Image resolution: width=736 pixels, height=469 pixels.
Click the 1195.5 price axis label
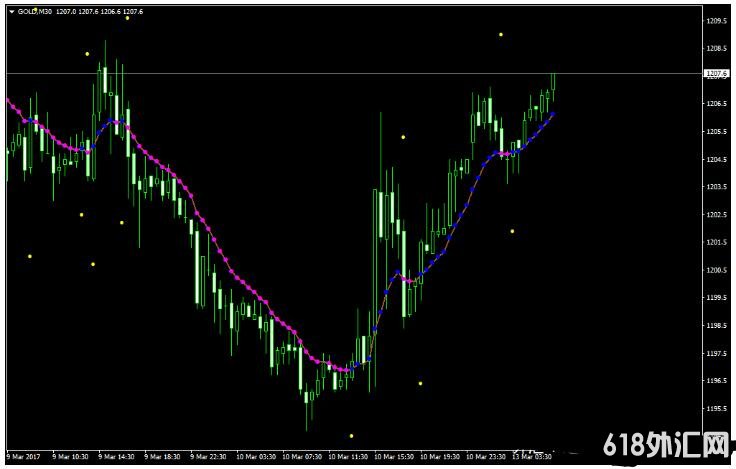716,408
